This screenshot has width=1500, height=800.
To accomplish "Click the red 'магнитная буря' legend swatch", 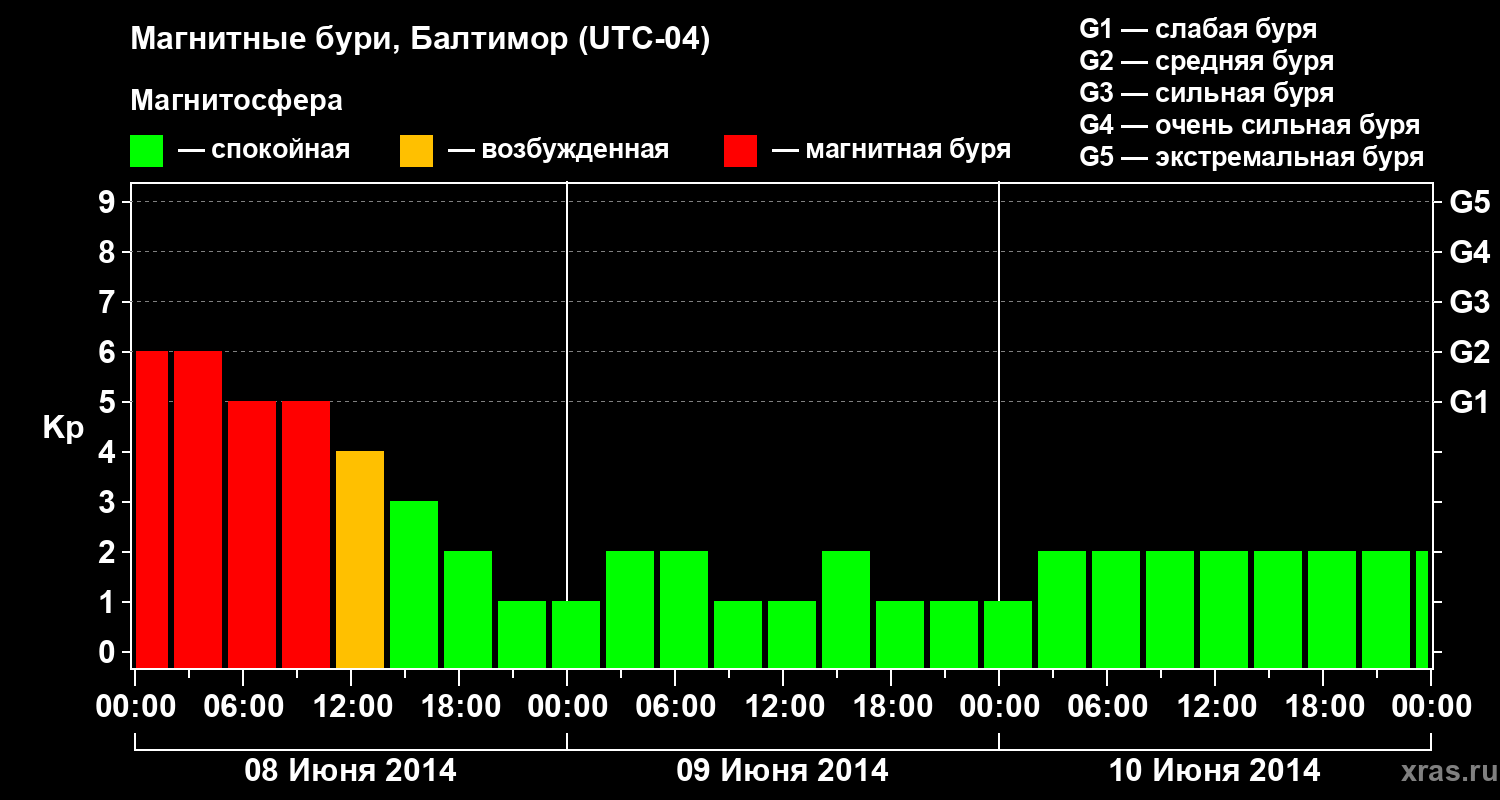I will click(740, 151).
